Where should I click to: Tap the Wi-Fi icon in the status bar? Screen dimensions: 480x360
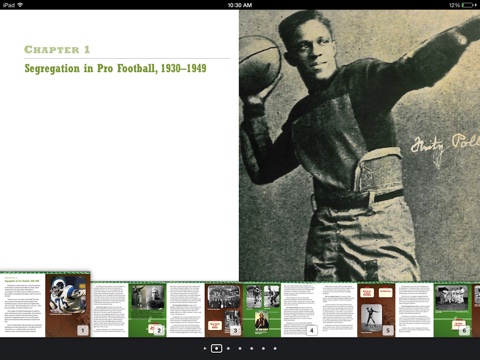click(20, 5)
